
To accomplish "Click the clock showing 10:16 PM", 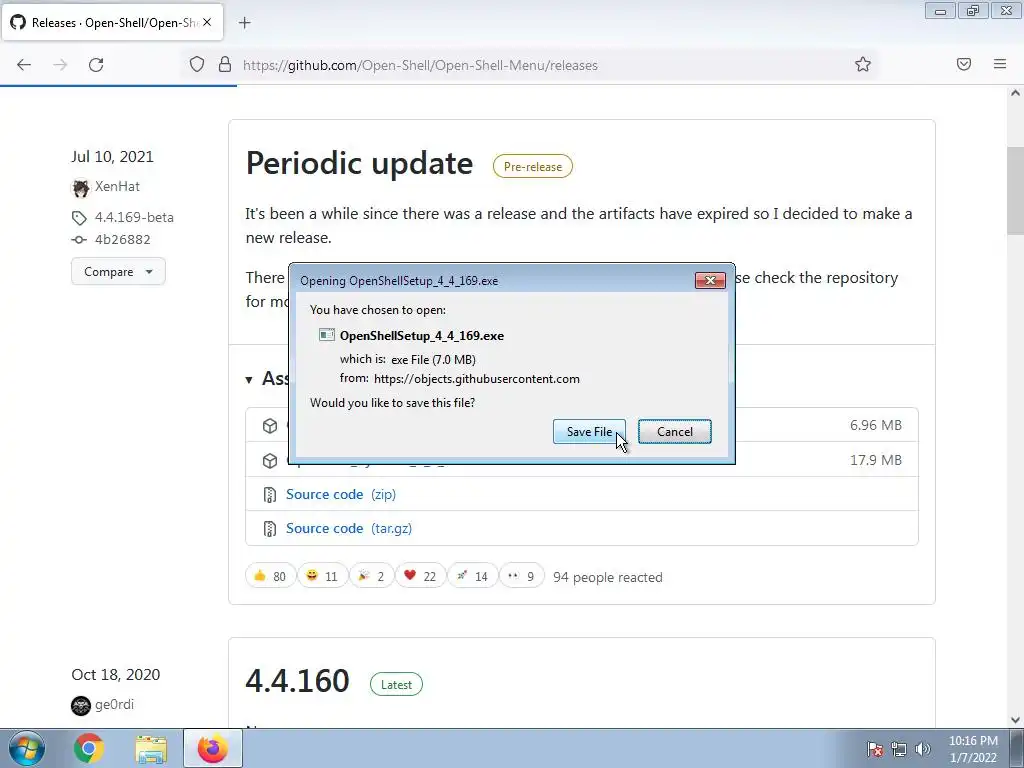I will (x=973, y=749).
